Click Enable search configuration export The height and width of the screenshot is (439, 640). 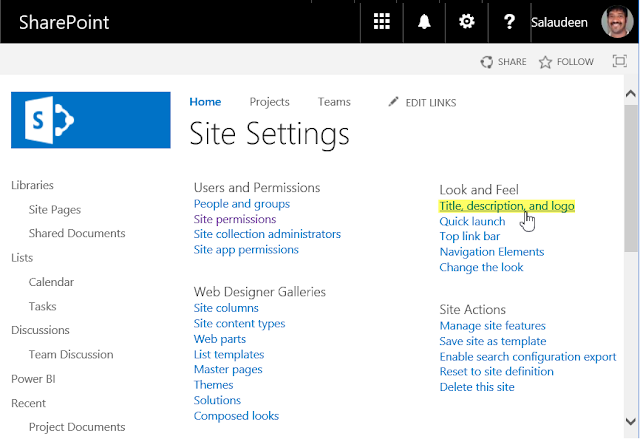coord(527,357)
